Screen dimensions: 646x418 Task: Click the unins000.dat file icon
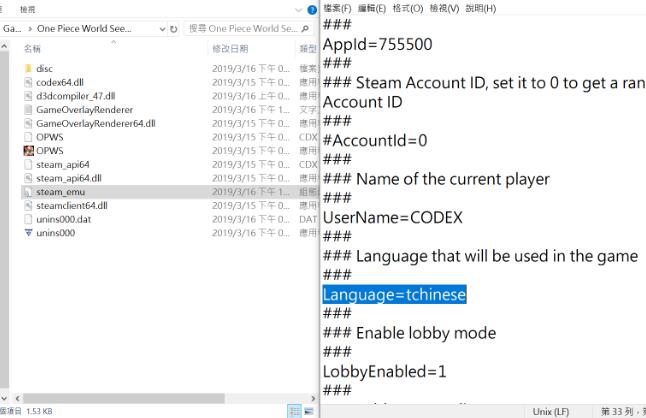point(28,219)
